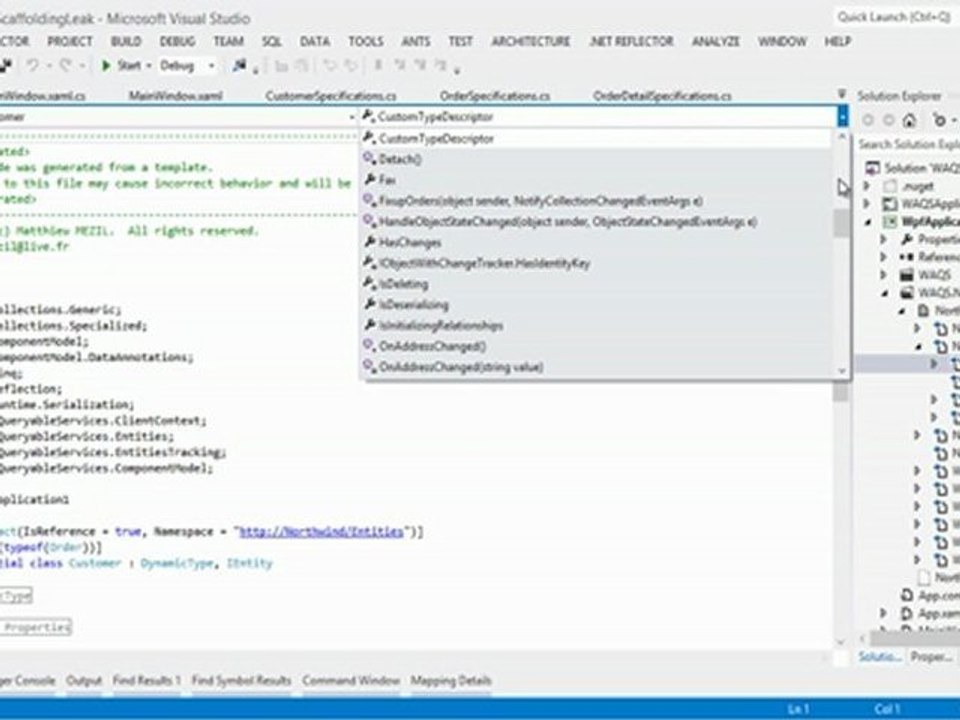Open the Output tab at bottom
The image size is (960, 720).
click(x=84, y=681)
